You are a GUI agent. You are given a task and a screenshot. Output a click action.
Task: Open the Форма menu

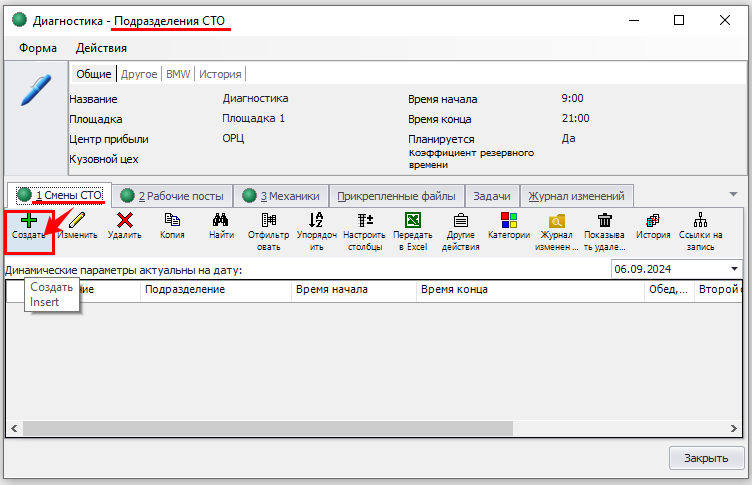click(38, 48)
